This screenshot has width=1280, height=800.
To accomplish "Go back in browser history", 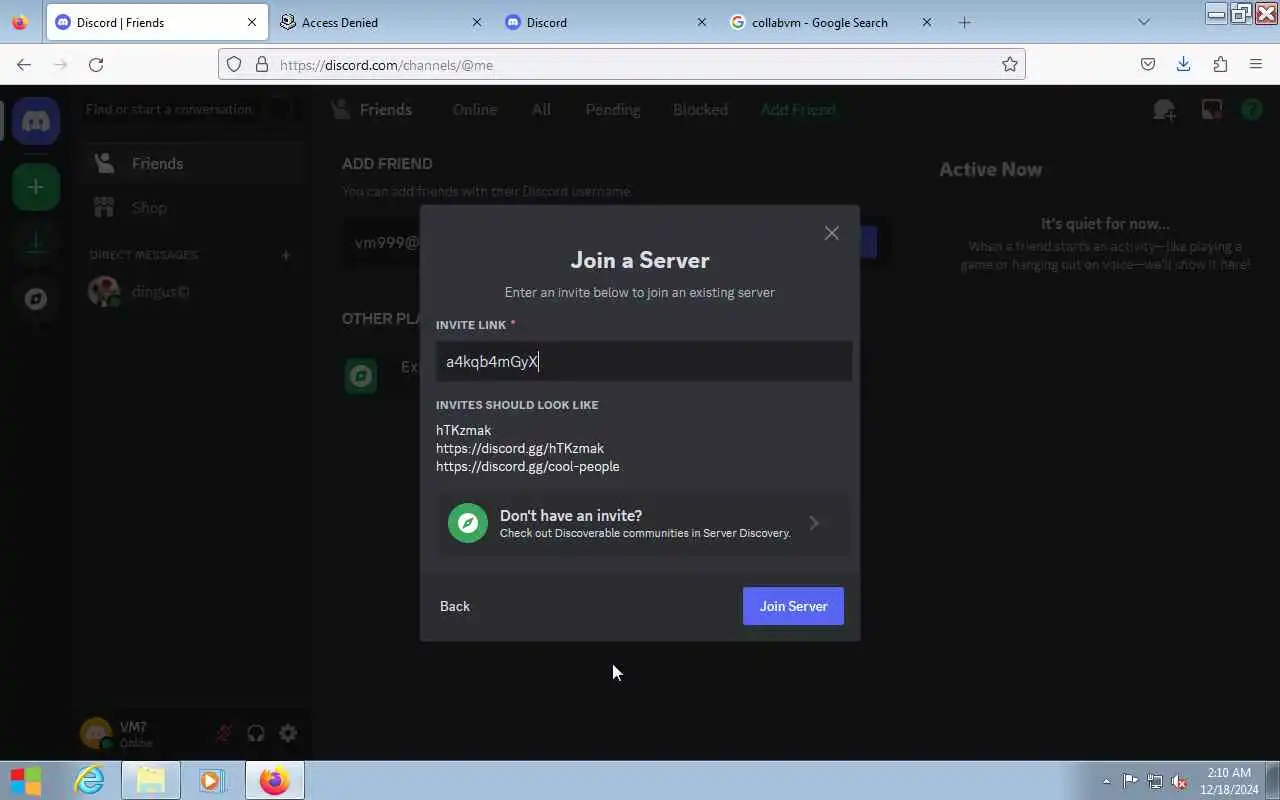I will coord(24,64).
